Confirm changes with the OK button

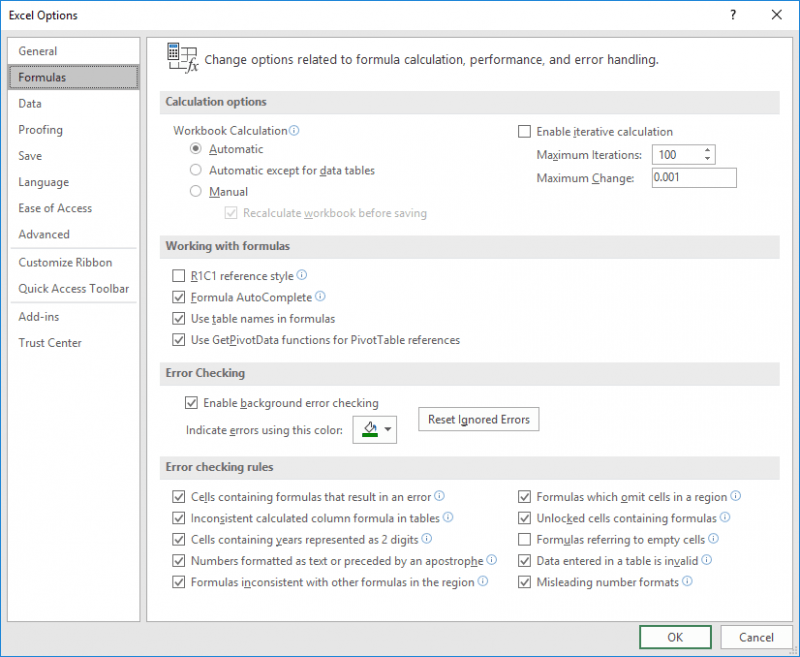coord(674,637)
